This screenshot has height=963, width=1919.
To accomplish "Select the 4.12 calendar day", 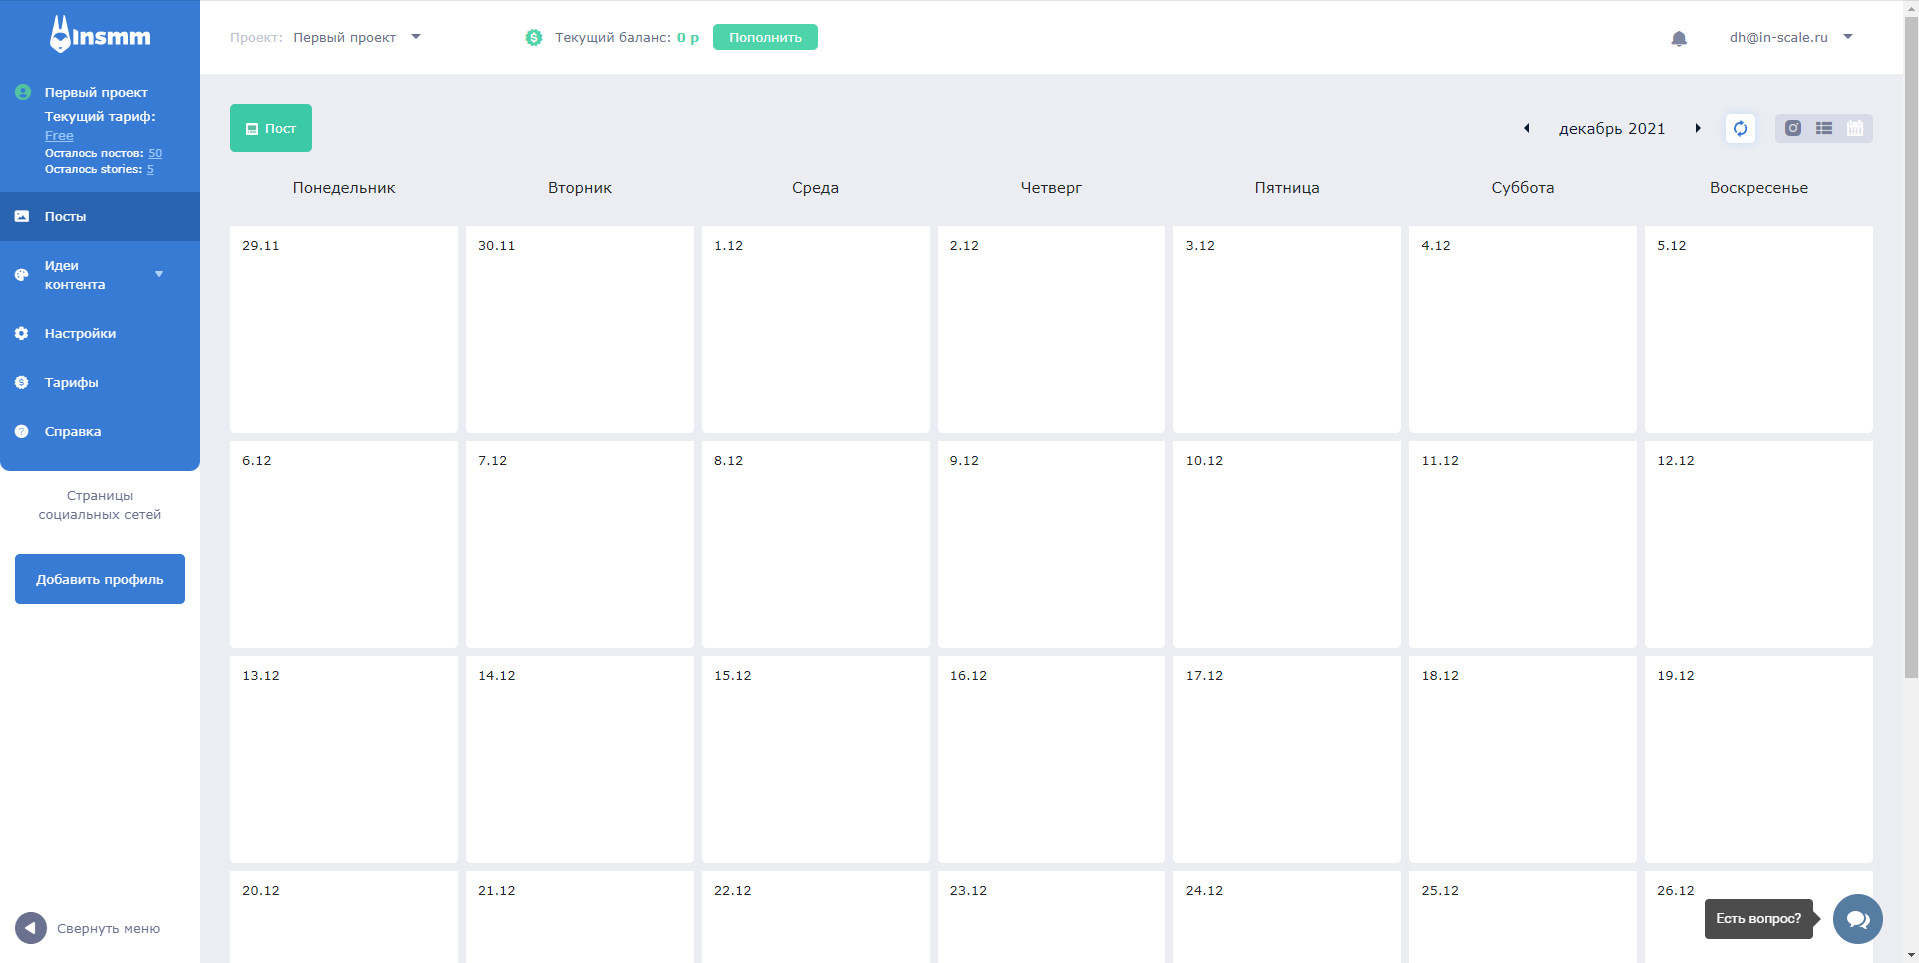I will (x=1523, y=329).
